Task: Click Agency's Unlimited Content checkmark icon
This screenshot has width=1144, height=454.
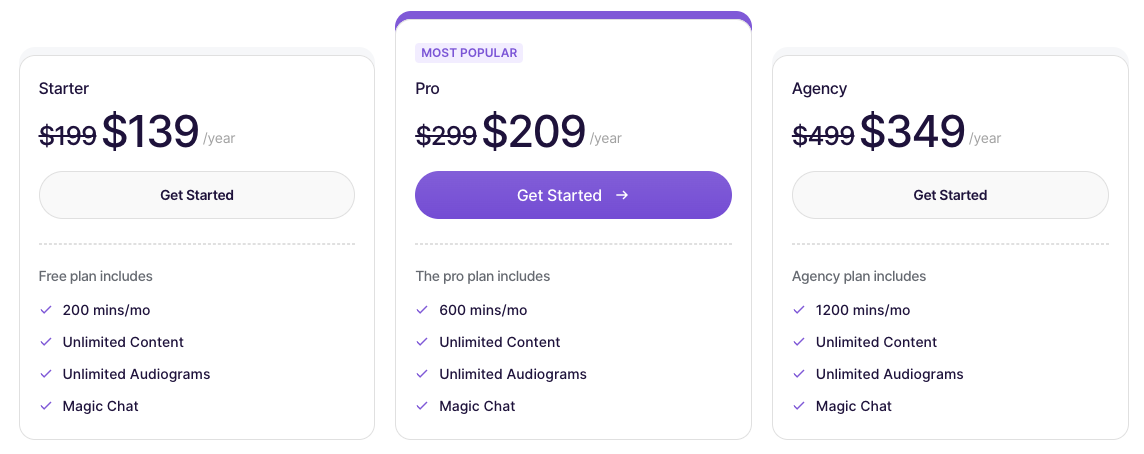Action: click(x=799, y=342)
